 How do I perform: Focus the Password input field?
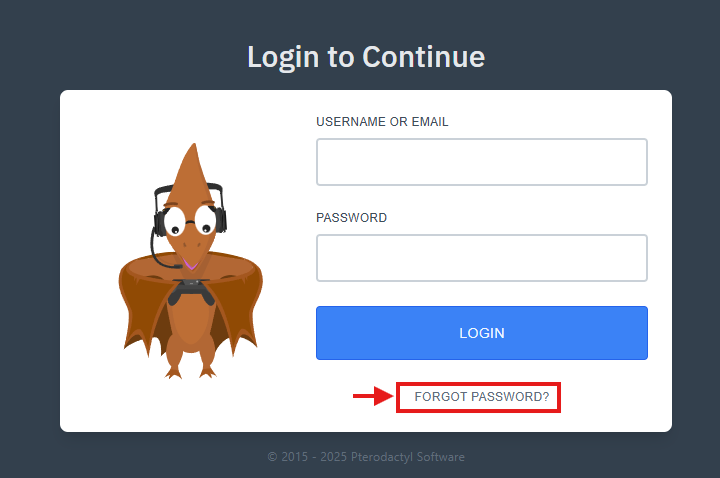coord(482,258)
